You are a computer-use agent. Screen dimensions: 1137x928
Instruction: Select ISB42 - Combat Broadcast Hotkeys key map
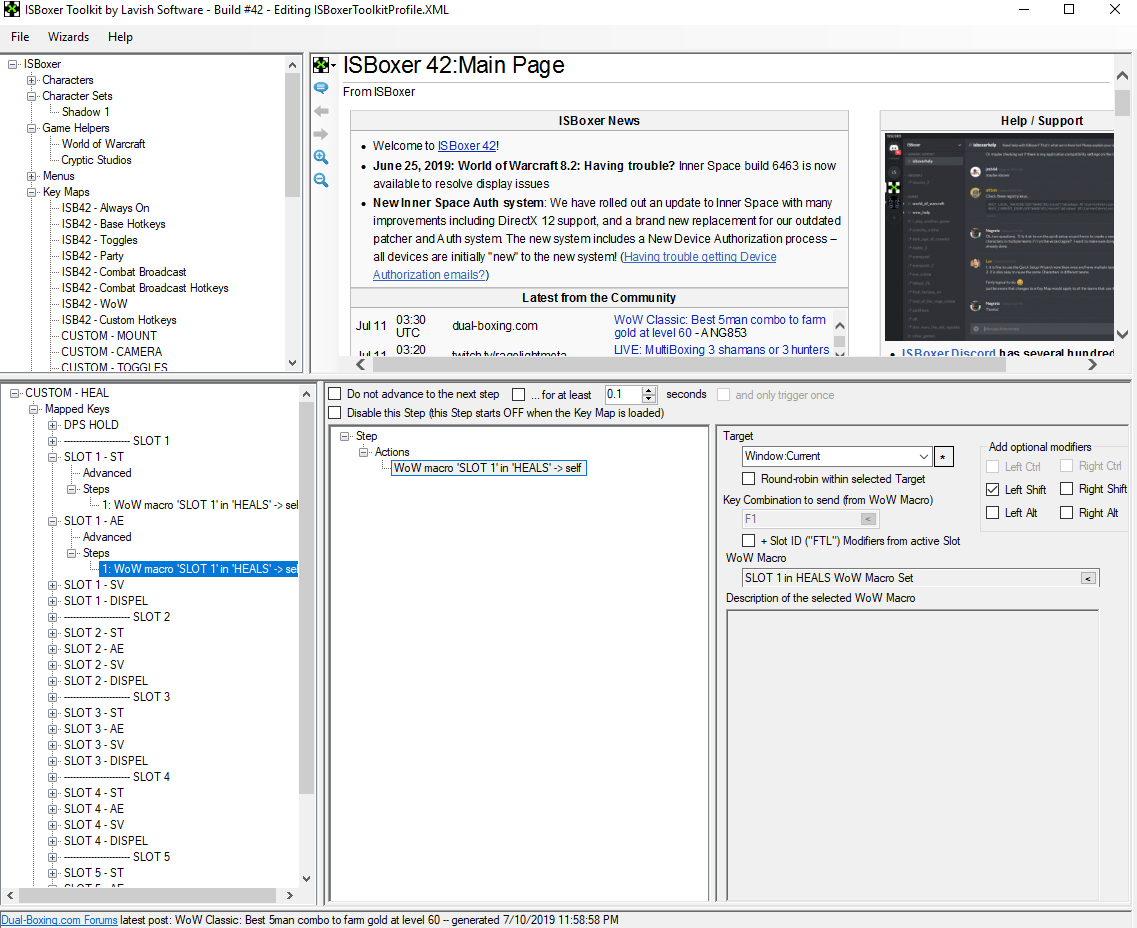(145, 288)
